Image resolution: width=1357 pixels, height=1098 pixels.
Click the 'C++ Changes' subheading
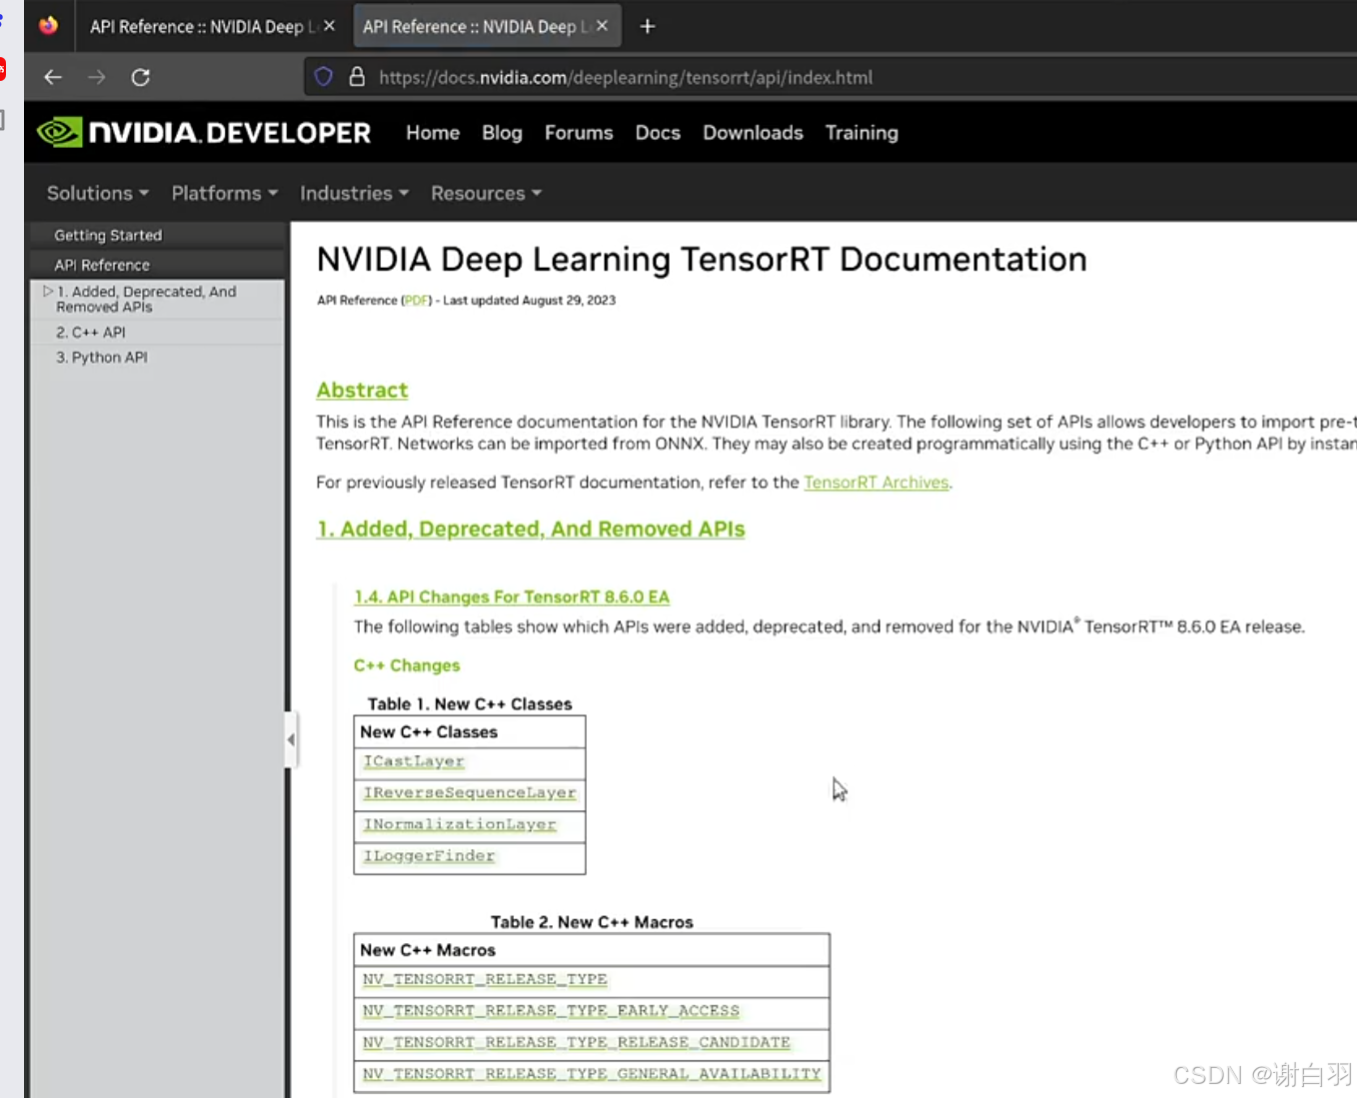tap(407, 666)
